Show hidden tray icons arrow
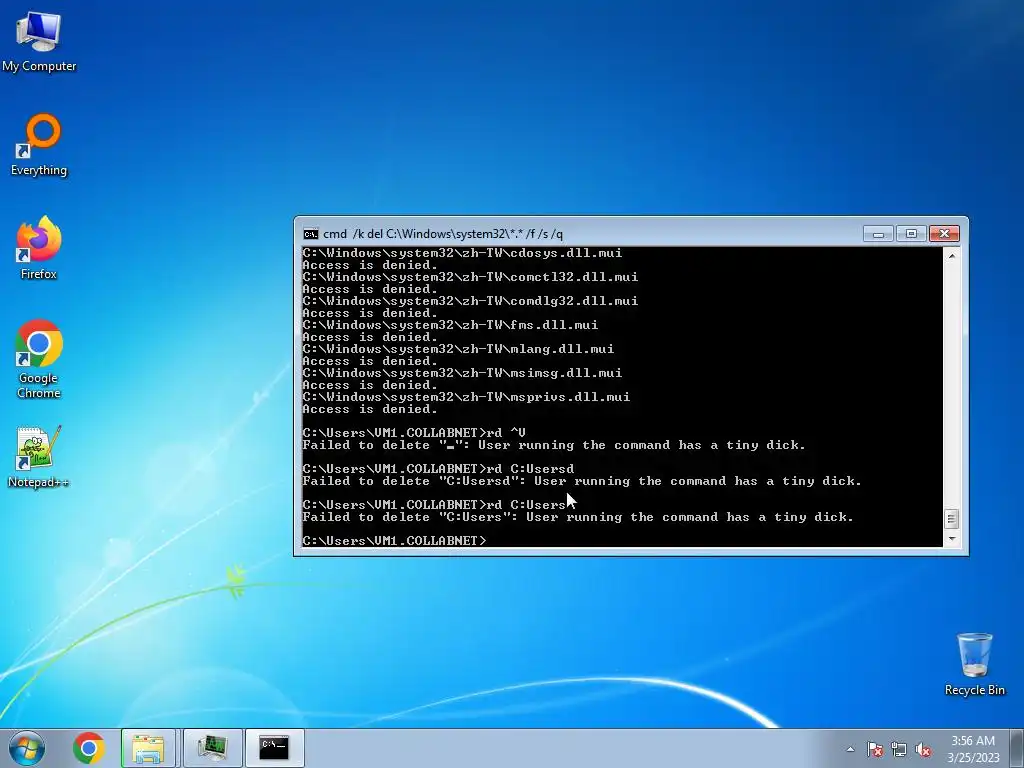 pyautogui.click(x=850, y=749)
